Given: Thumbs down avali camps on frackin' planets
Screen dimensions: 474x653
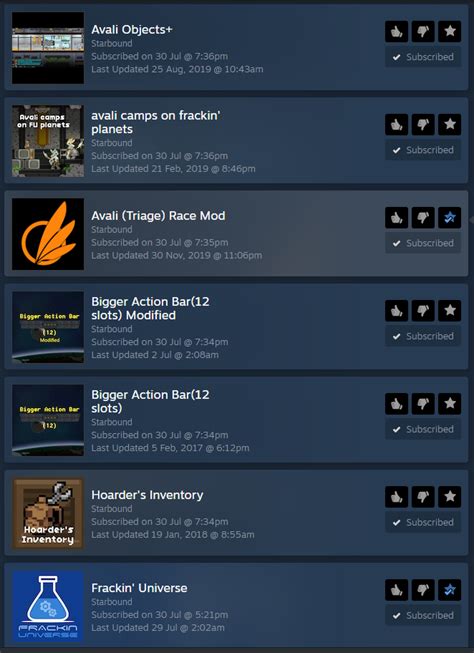Looking at the screenshot, I should pos(423,125).
